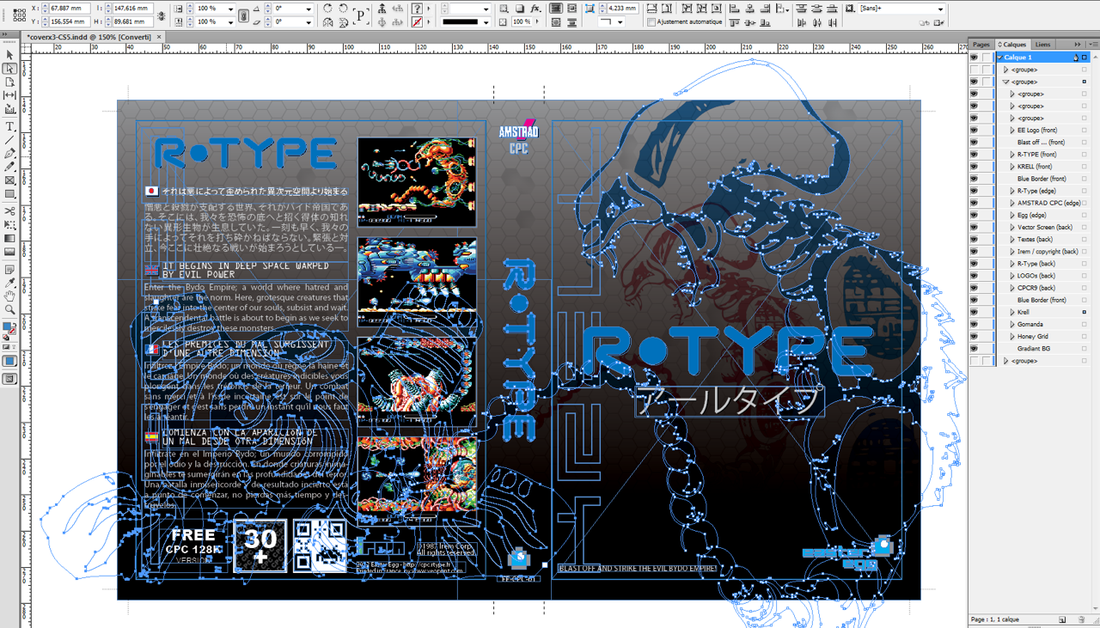Click the fill/stroke color swatch in toolbox

8,328
